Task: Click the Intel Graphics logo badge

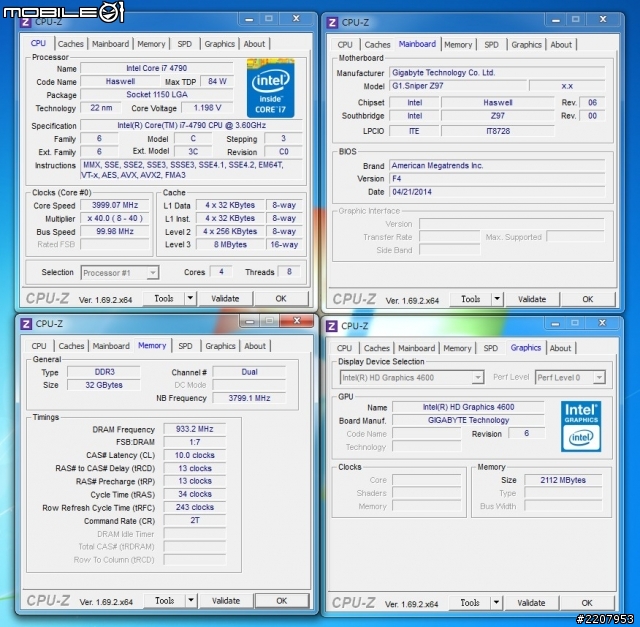Action: pyautogui.click(x=581, y=426)
